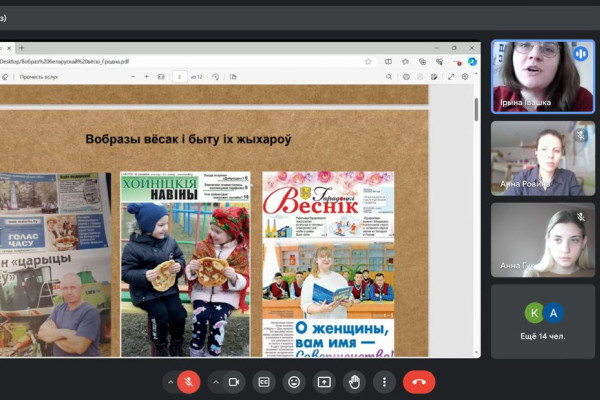
Task: Click the PDF page number field
Action: [x=179, y=76]
